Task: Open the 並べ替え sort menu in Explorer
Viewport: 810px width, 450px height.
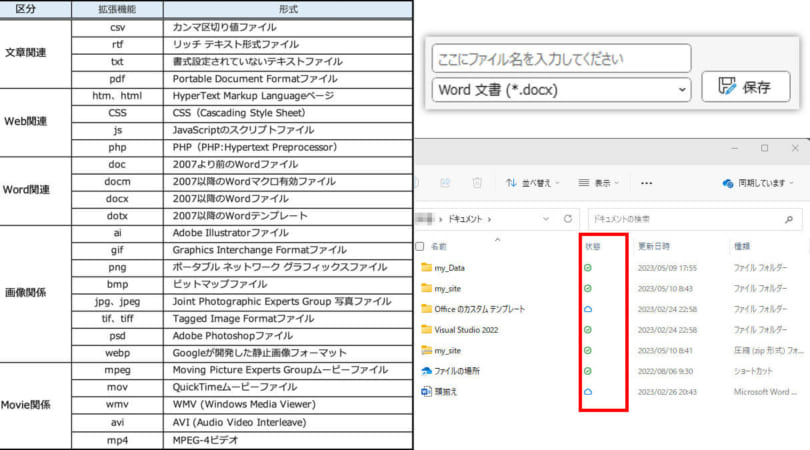Action: point(532,183)
